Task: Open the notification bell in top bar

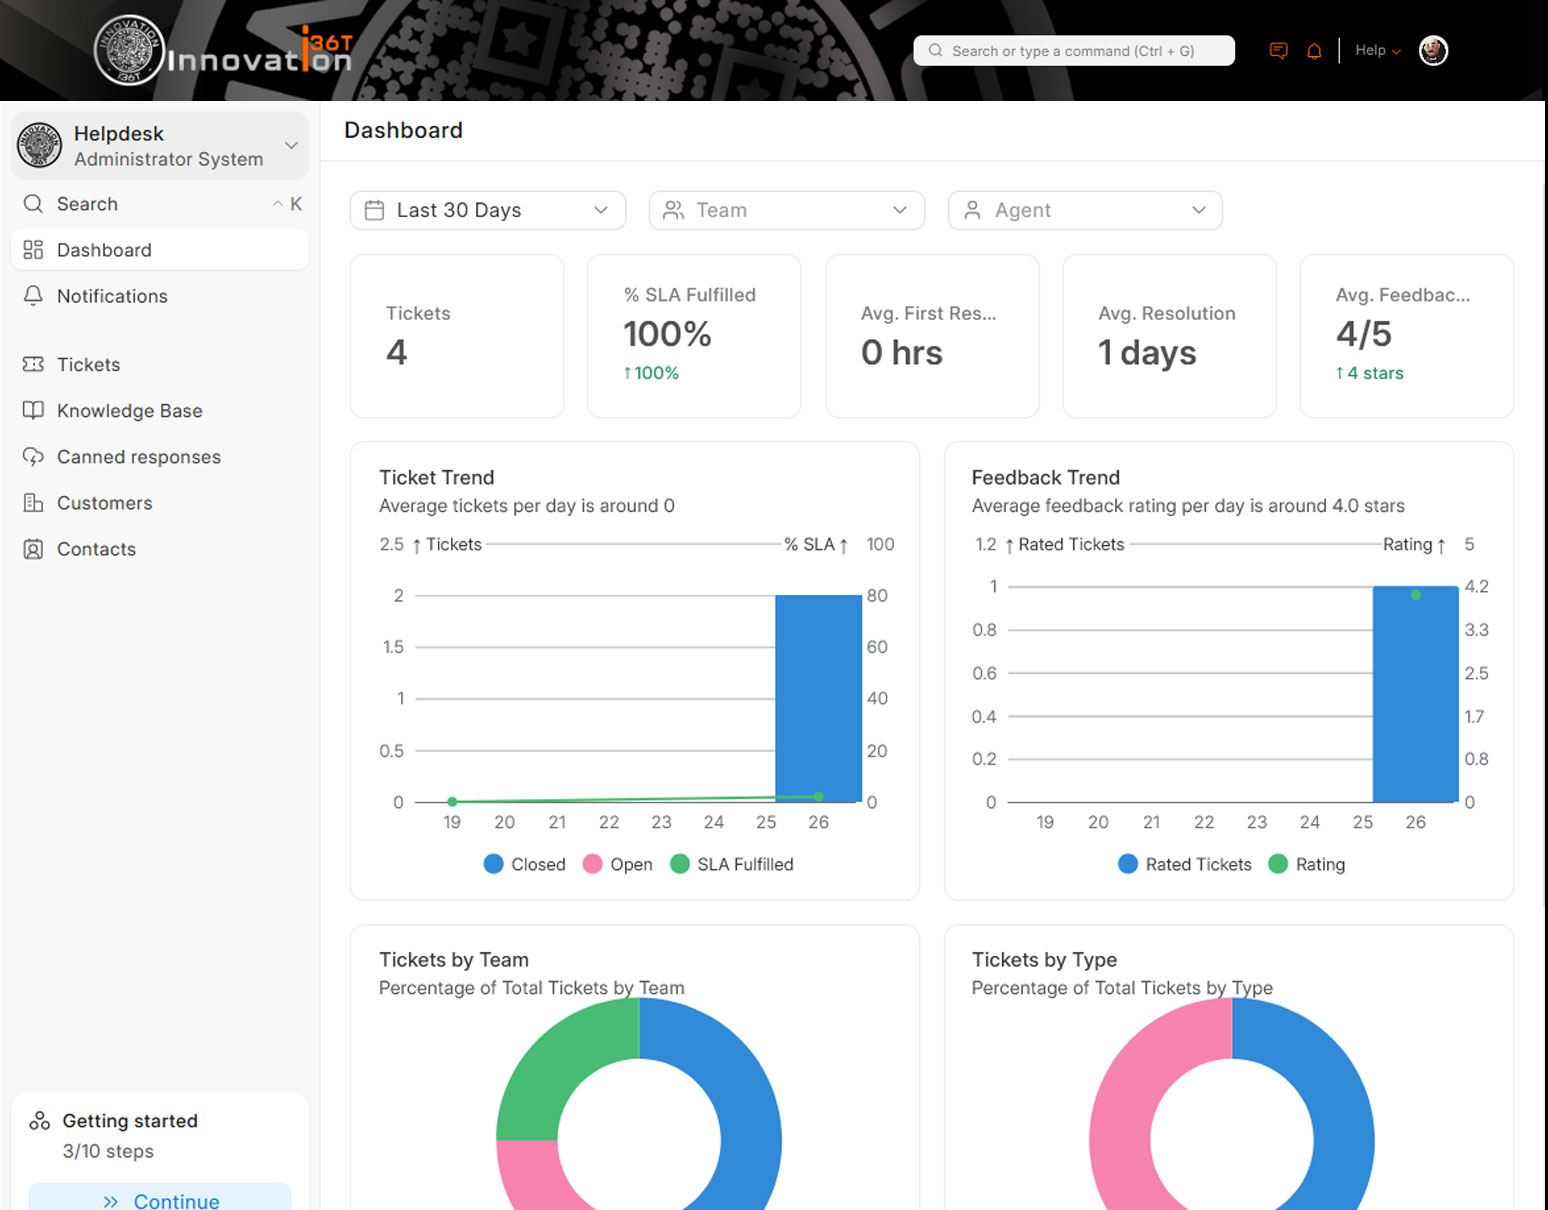Action: [1314, 51]
